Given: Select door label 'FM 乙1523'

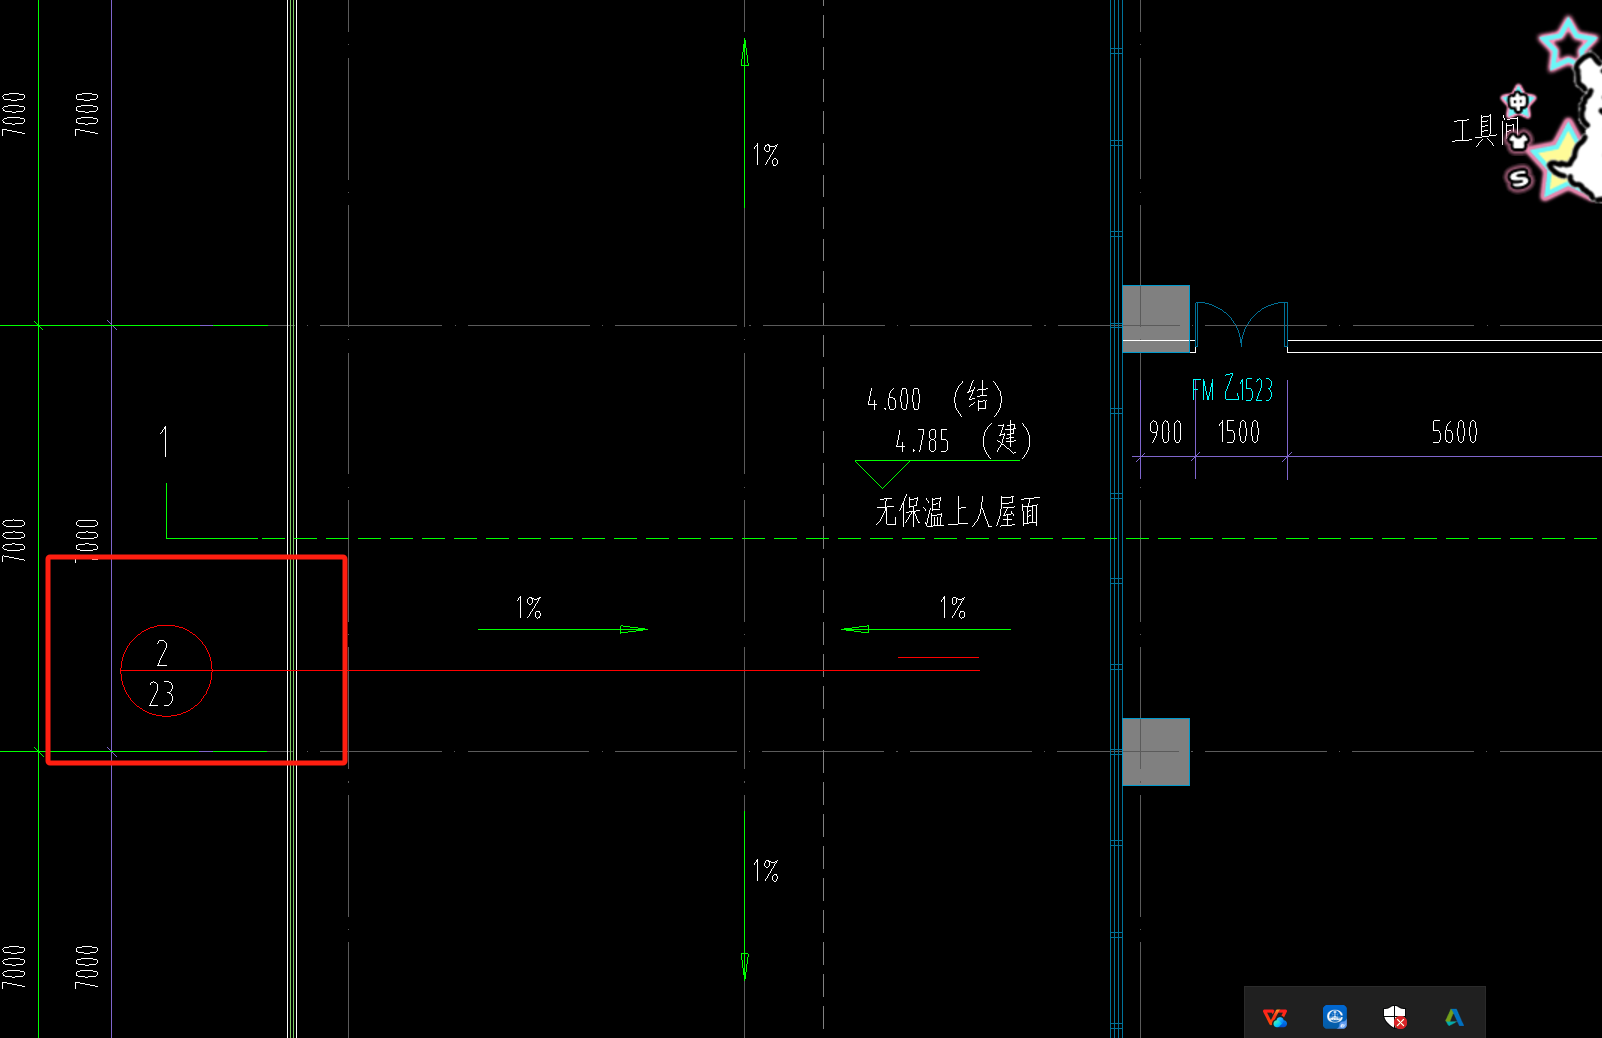Looking at the screenshot, I should point(1233,389).
